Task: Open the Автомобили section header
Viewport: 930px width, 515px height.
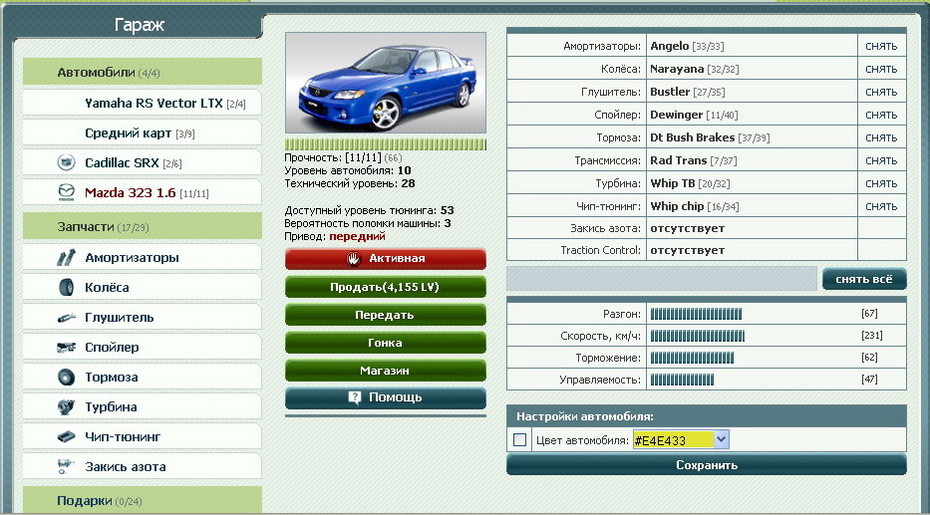Action: coord(142,72)
